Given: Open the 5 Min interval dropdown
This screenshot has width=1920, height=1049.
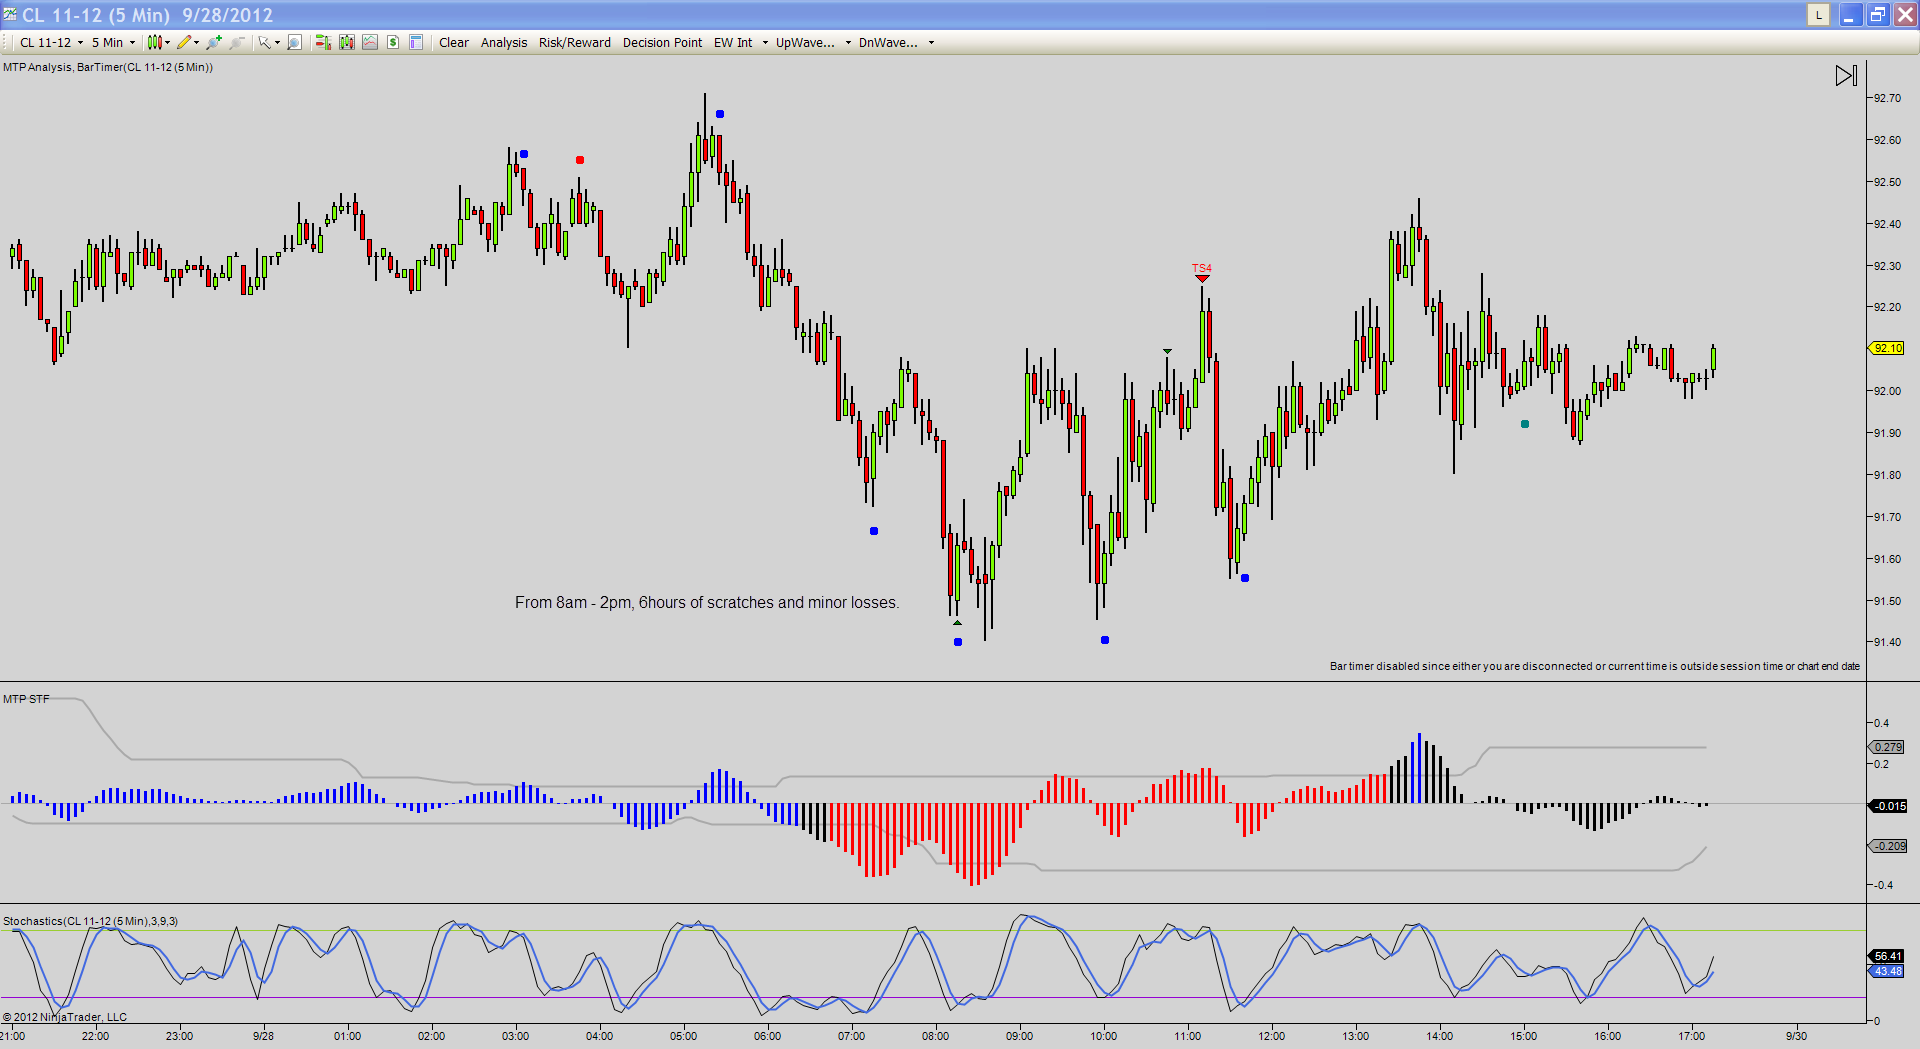Looking at the screenshot, I should 113,42.
